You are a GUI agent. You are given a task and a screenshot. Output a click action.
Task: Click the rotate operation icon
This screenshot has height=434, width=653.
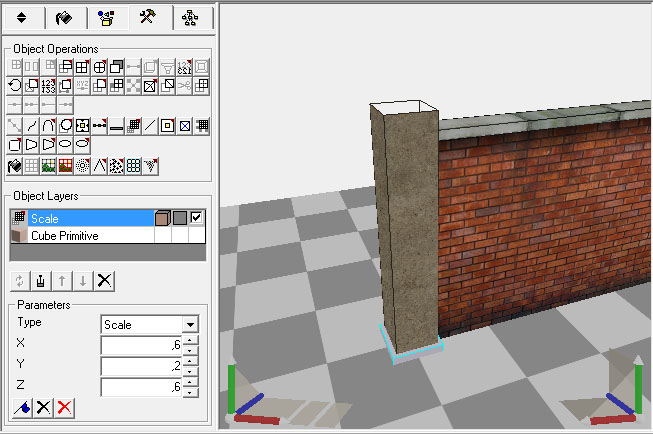14,86
